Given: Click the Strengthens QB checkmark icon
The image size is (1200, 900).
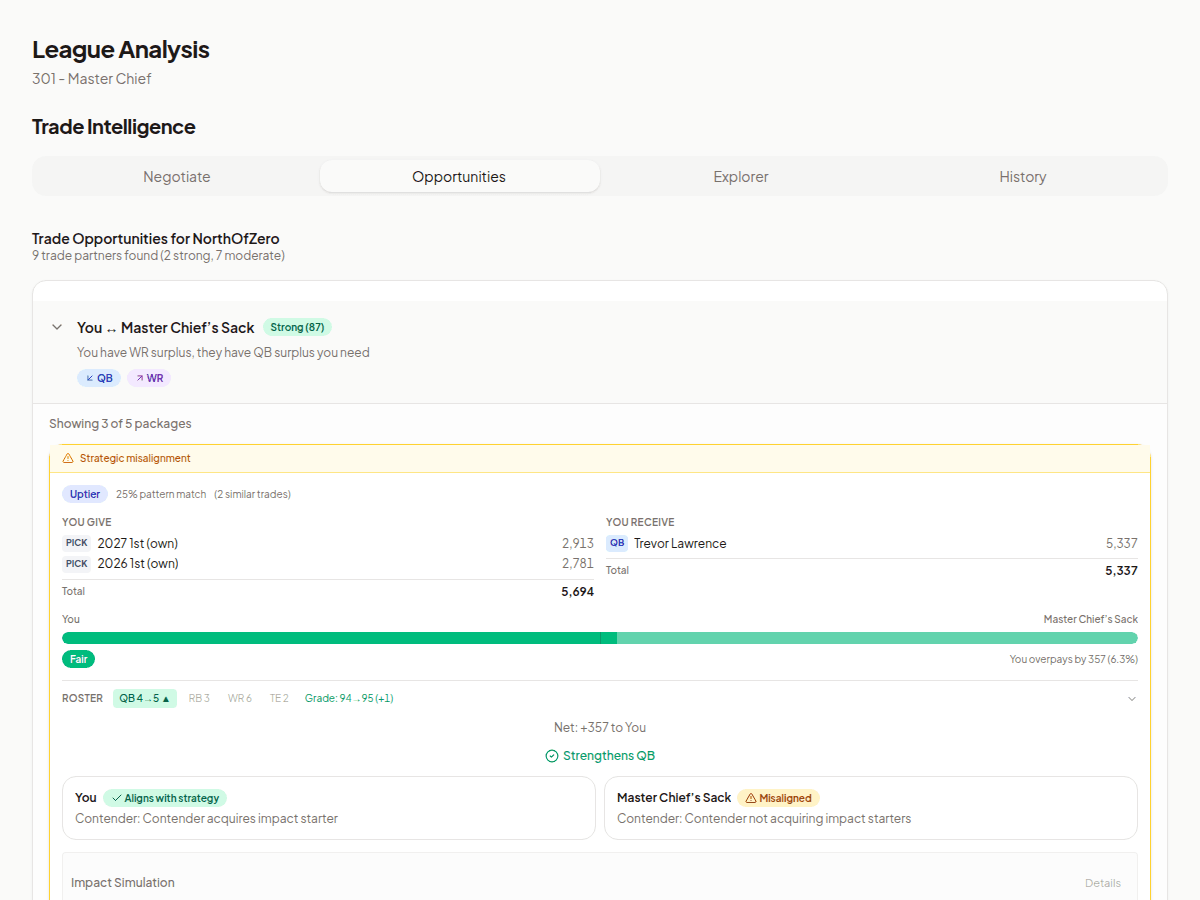Looking at the screenshot, I should [x=552, y=756].
